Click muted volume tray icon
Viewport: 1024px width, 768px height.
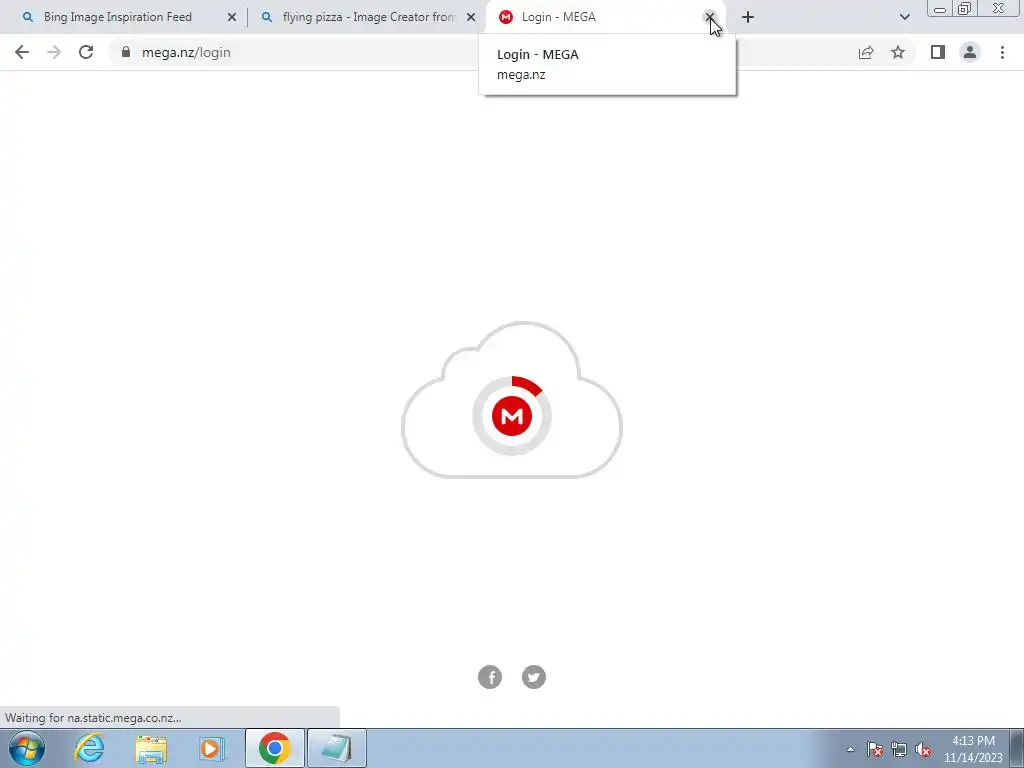point(923,750)
